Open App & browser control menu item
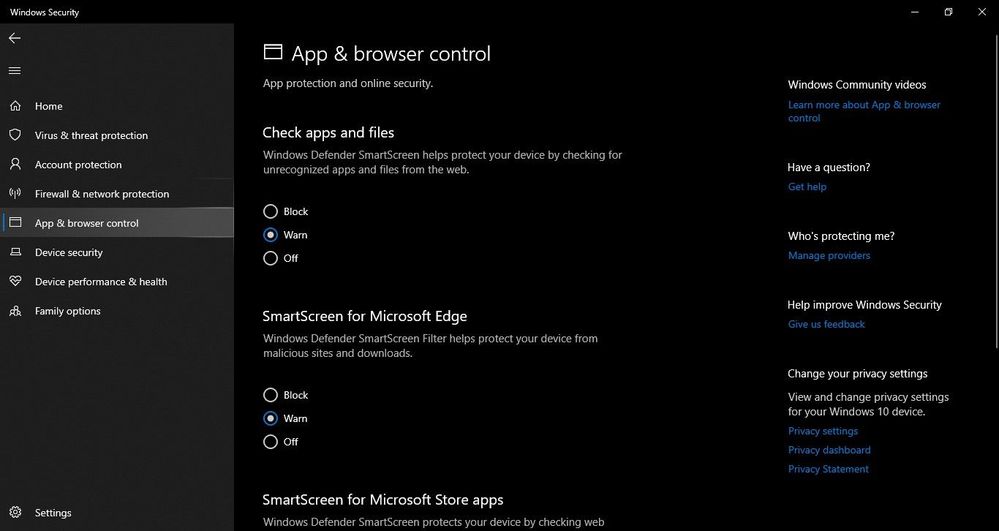 click(117, 223)
